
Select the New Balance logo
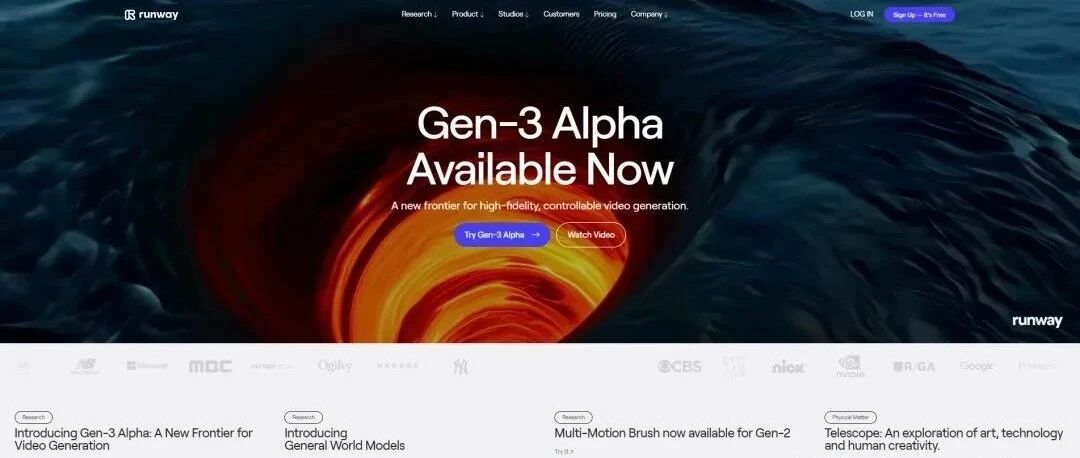tap(85, 366)
